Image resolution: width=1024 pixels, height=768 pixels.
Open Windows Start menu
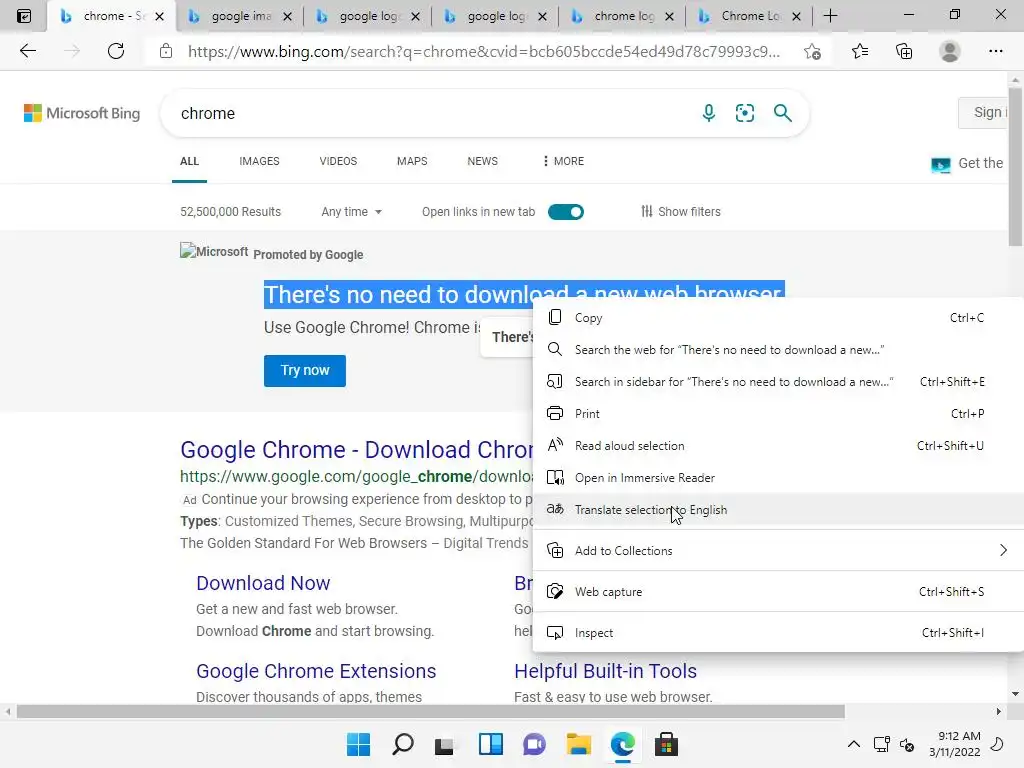click(358, 744)
